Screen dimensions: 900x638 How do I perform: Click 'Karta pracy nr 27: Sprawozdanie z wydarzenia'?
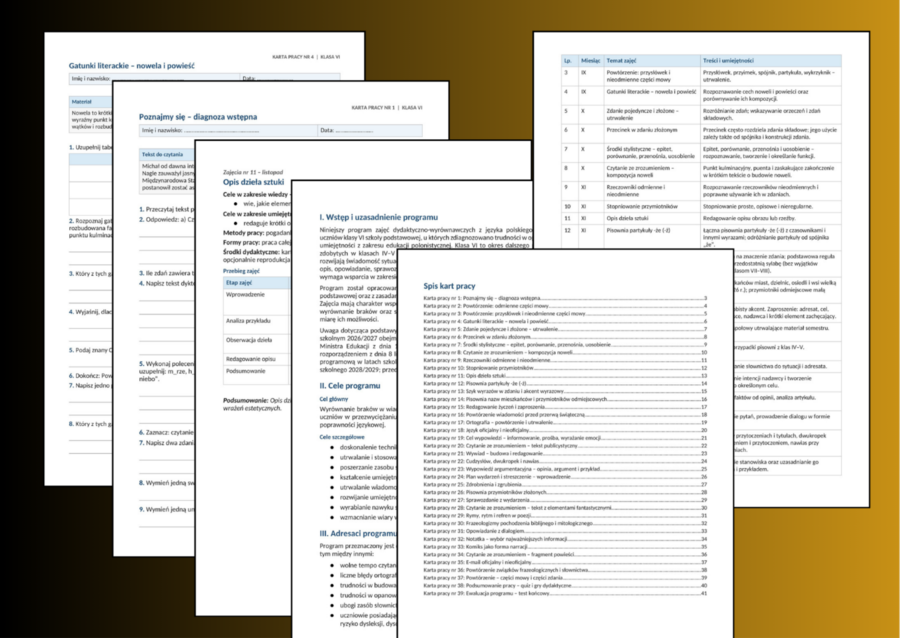(565, 500)
